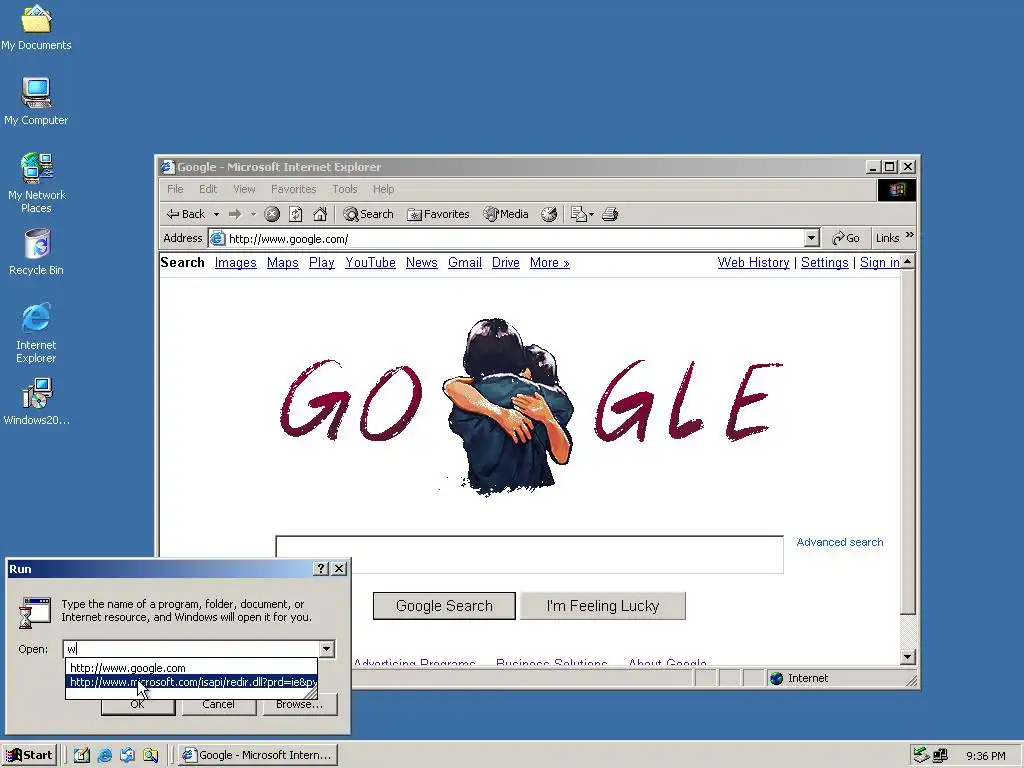Screen dimensions: 1024x768
Task: Stop page loading with Stop icon
Action: point(272,214)
